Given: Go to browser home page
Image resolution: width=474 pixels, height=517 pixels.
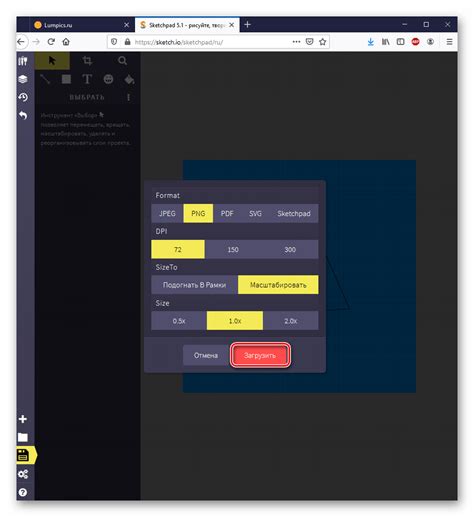Looking at the screenshot, I should (66, 42).
